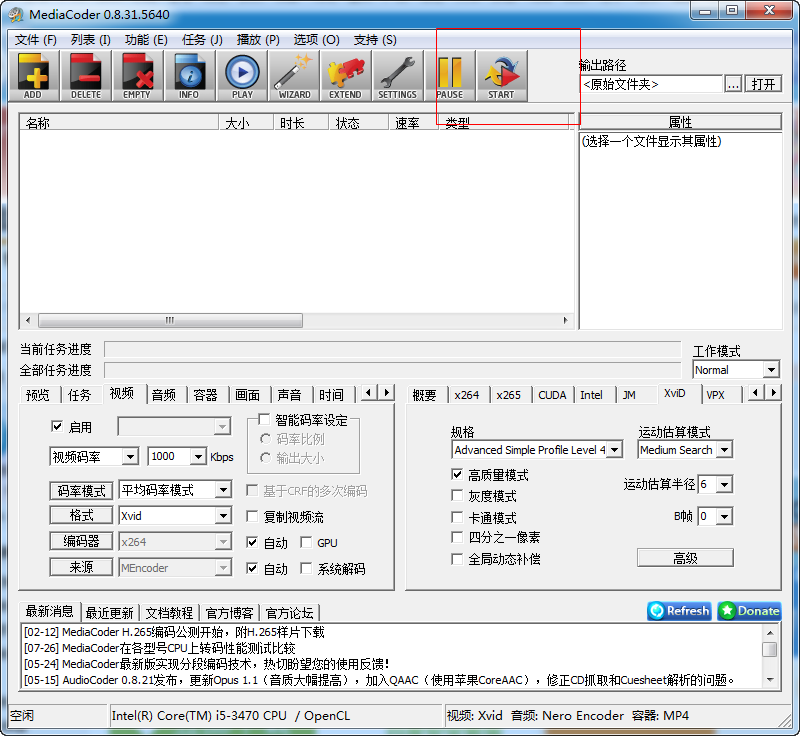Select the CUDA tab

point(552,395)
